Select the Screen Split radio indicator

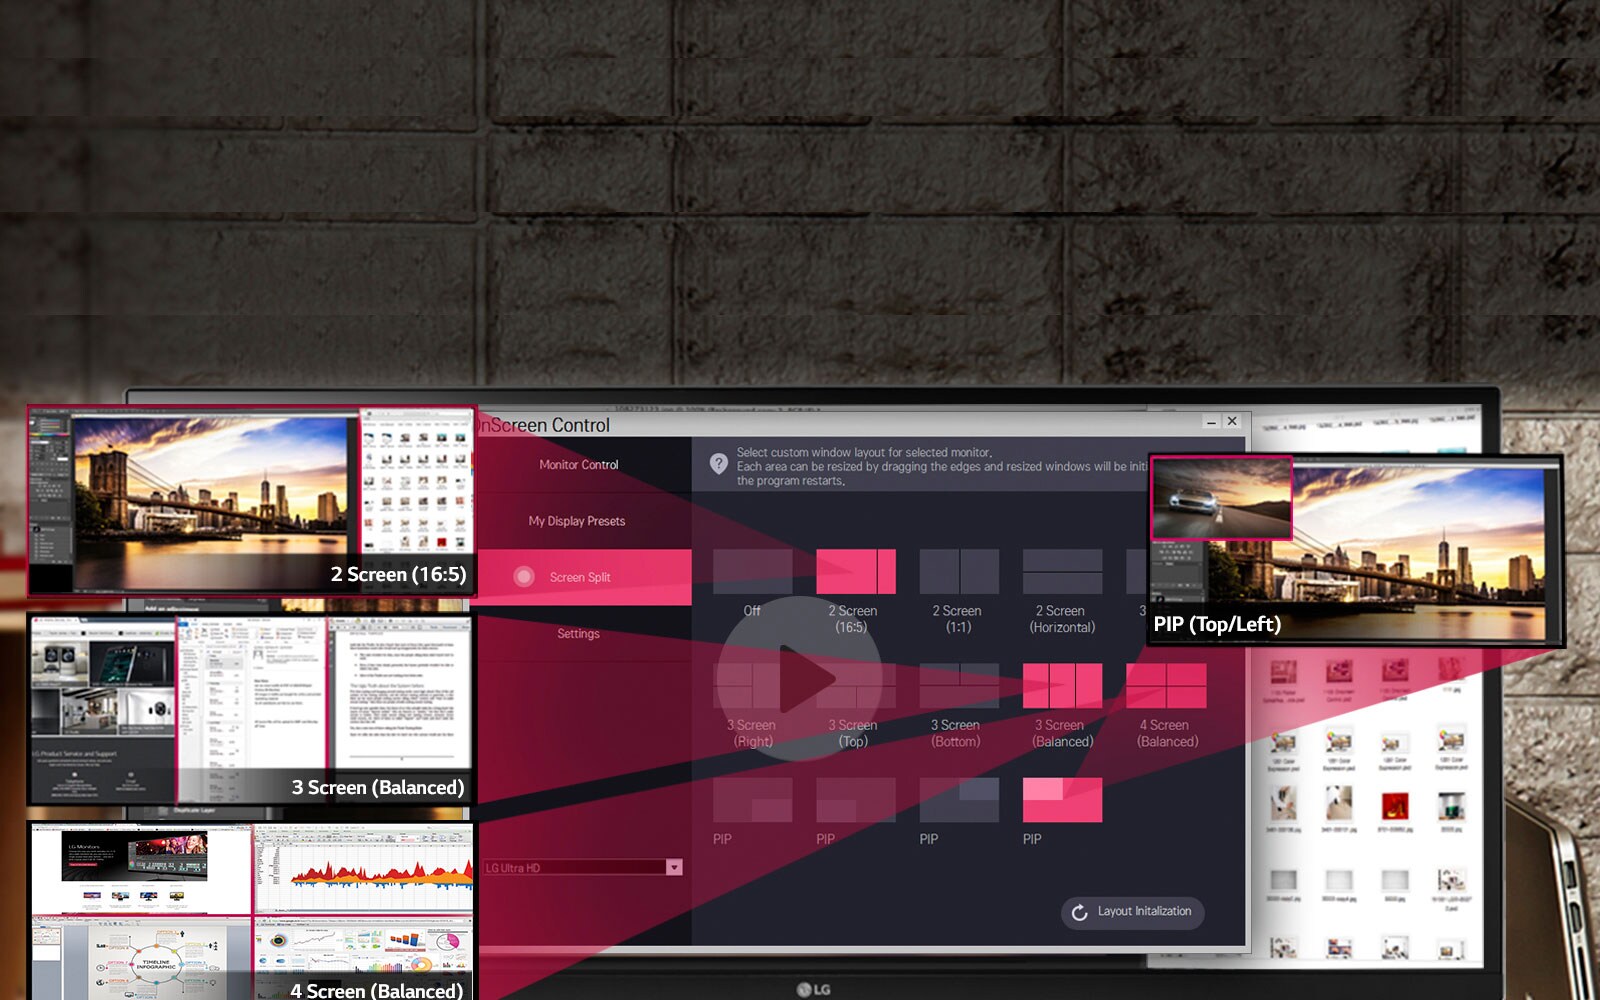click(524, 577)
